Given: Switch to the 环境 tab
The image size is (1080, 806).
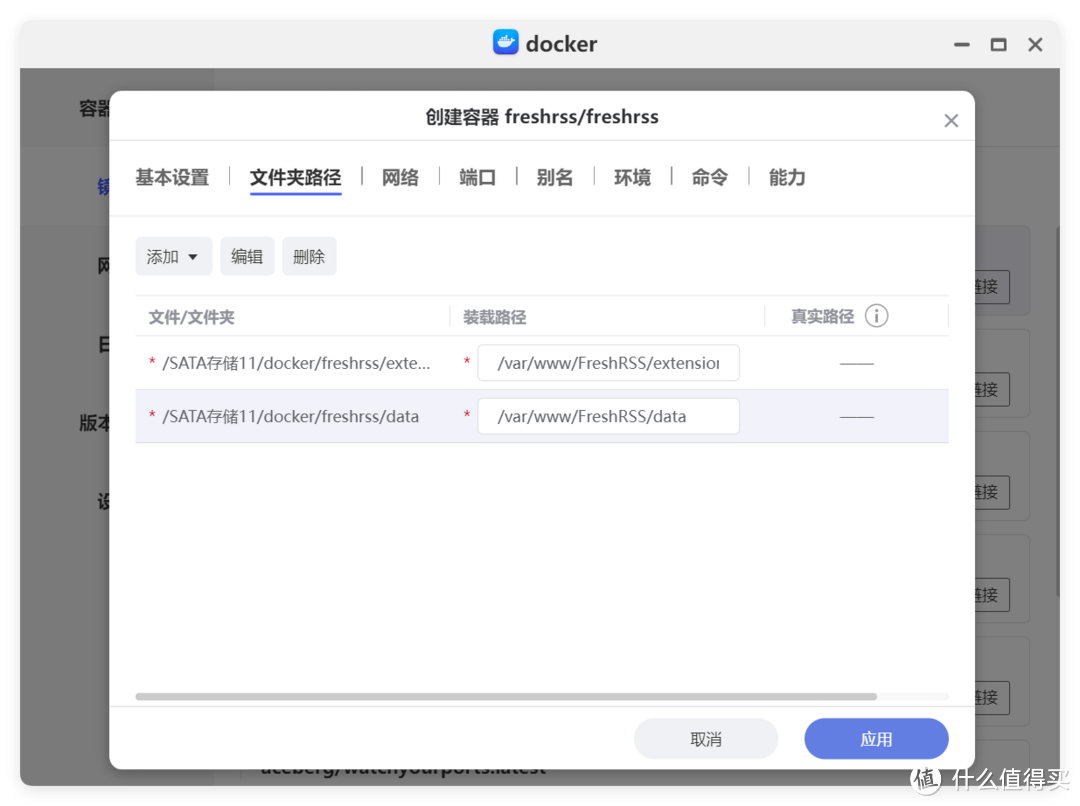Looking at the screenshot, I should 632,177.
